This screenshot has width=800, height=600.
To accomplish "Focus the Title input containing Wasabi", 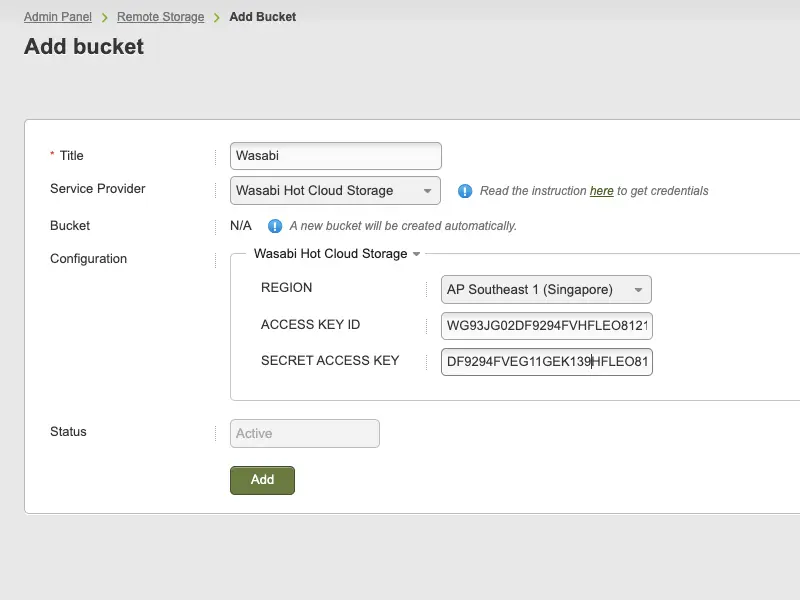I will [336, 156].
